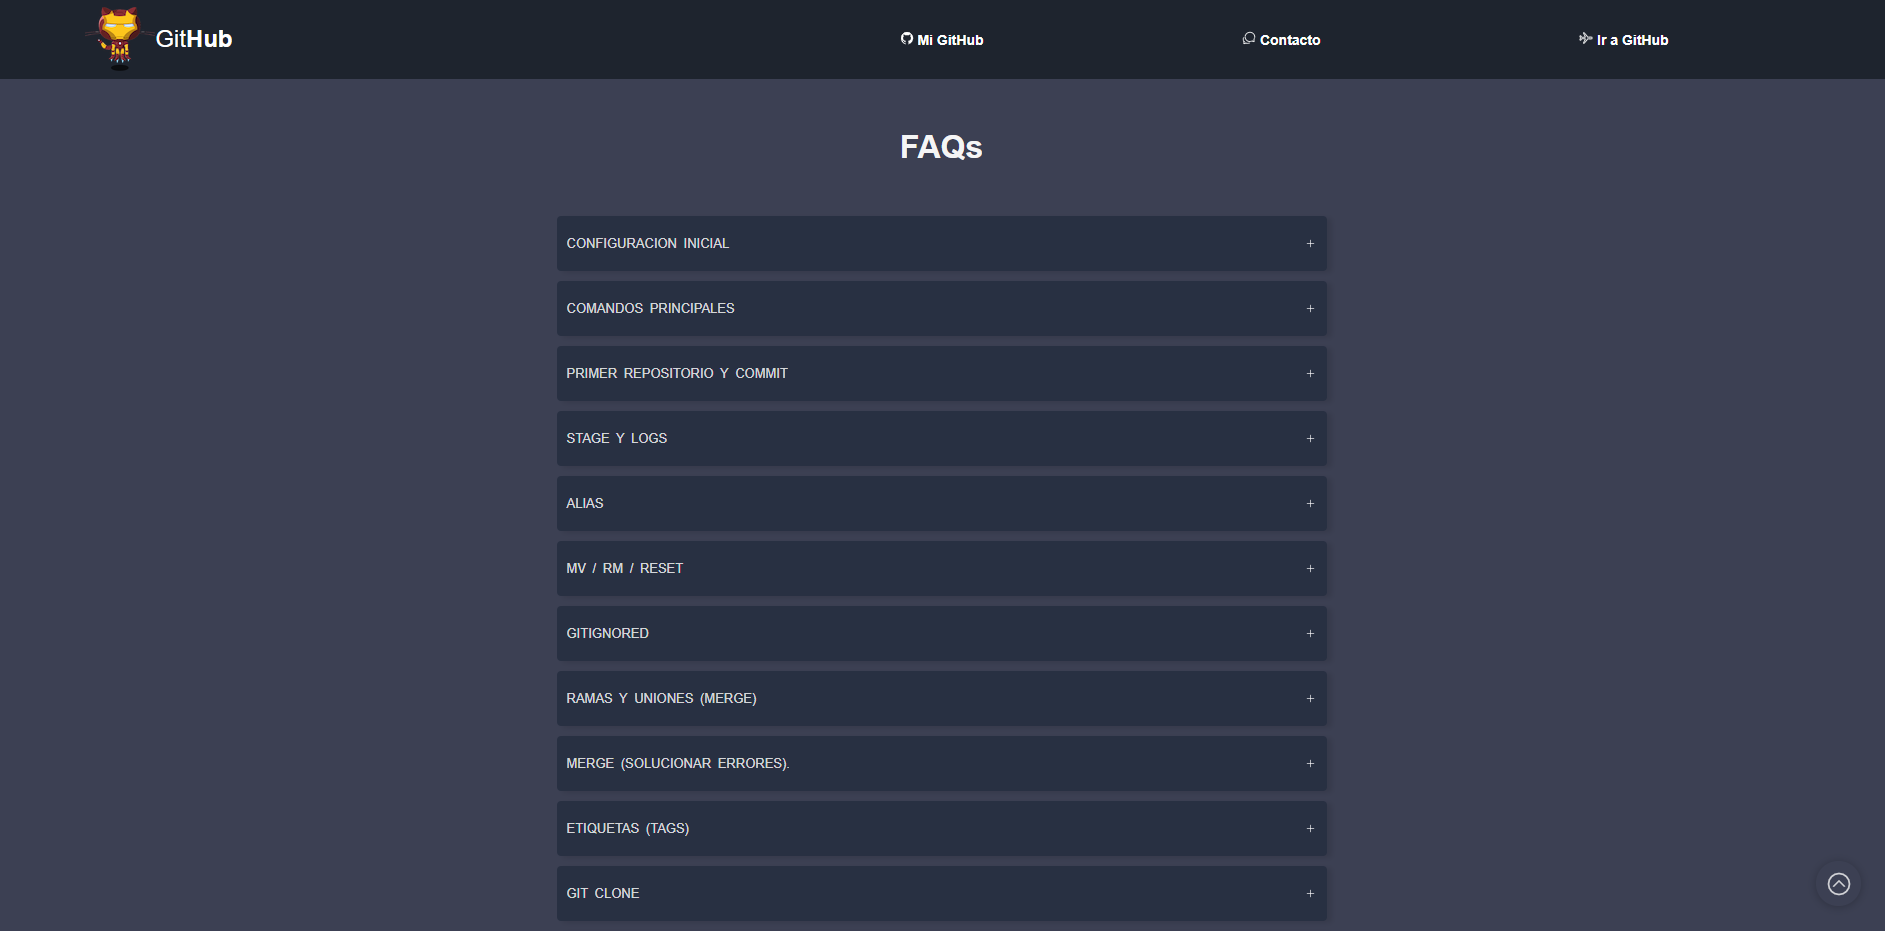
Task: Open PRIMER REPOSITORIO Y COMMIT question
Action: [942, 374]
